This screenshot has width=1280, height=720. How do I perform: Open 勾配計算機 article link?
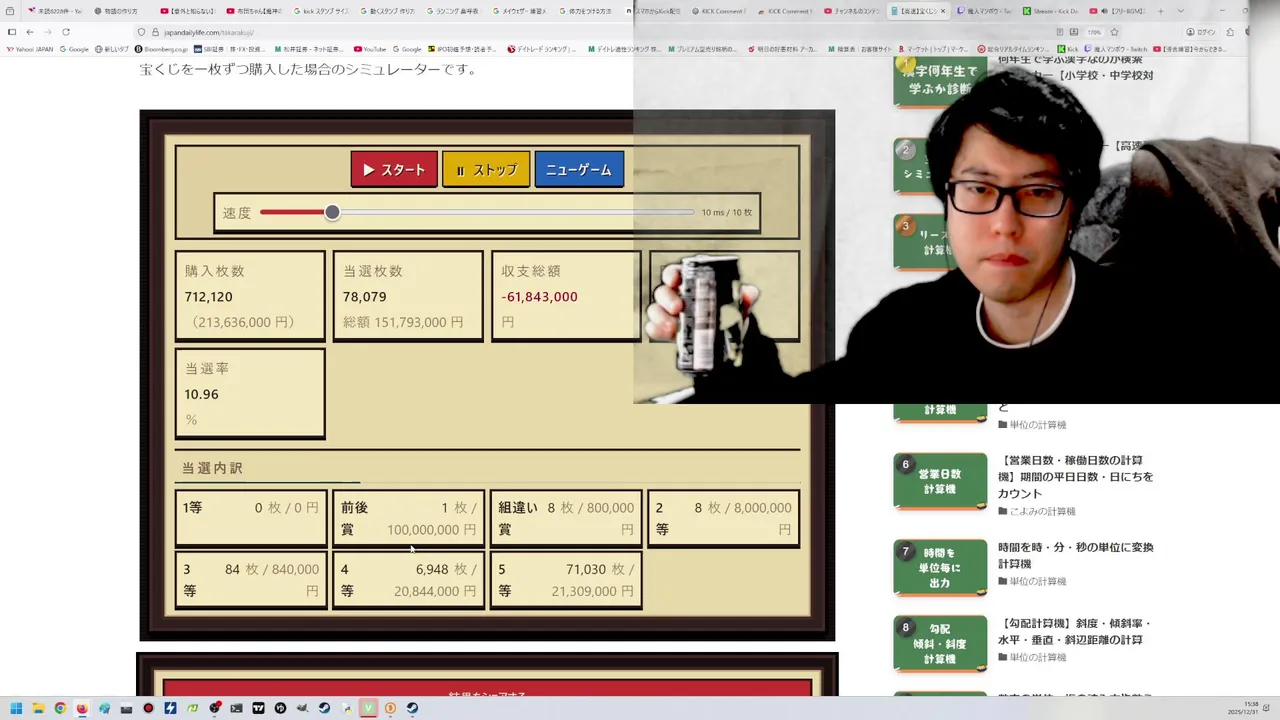click(x=1075, y=632)
